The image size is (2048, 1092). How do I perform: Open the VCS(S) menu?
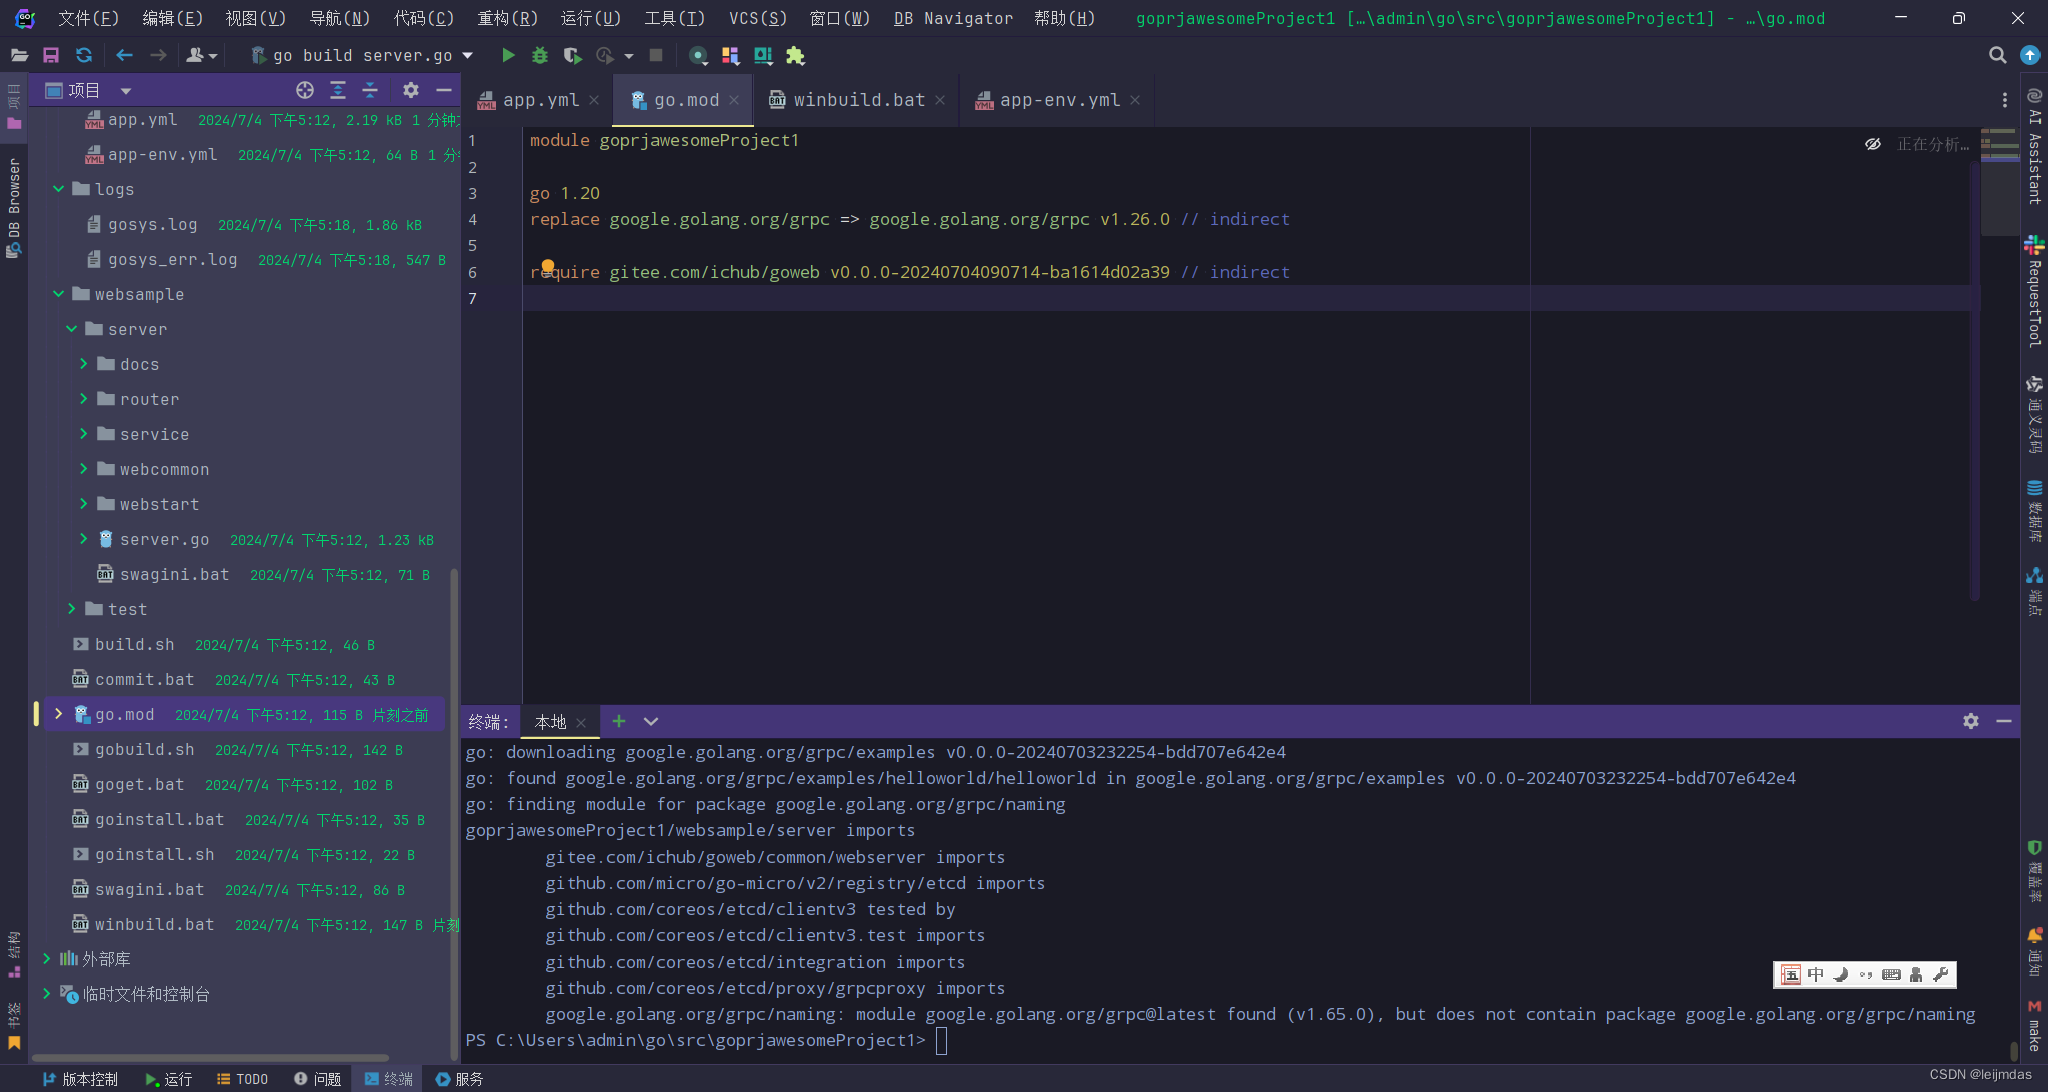pos(758,18)
